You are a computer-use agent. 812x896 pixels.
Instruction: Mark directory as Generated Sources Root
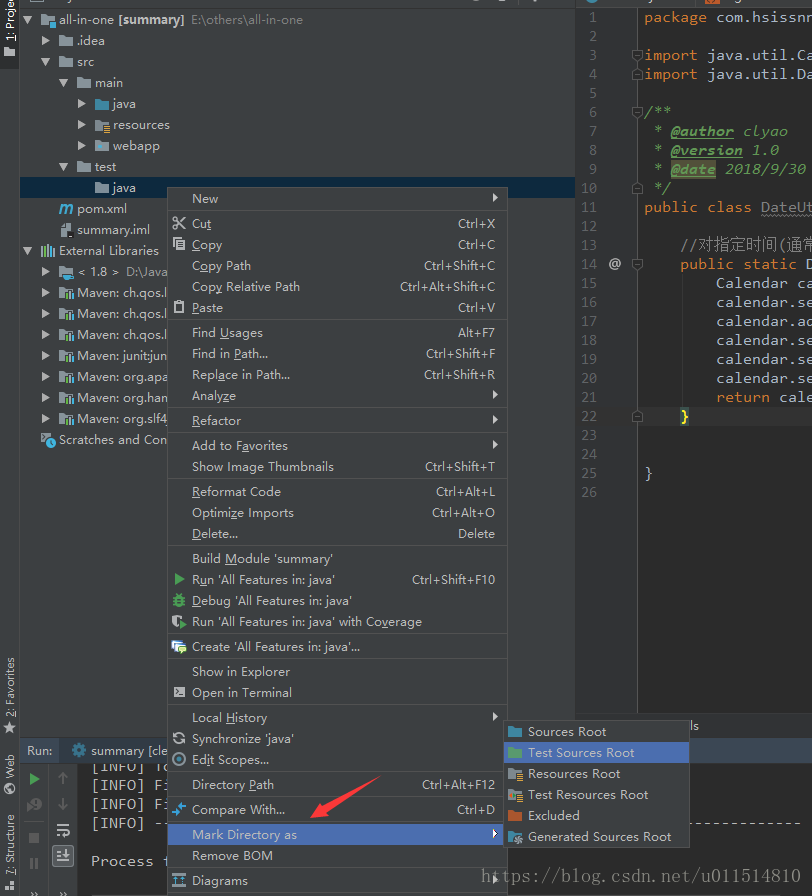coord(597,837)
